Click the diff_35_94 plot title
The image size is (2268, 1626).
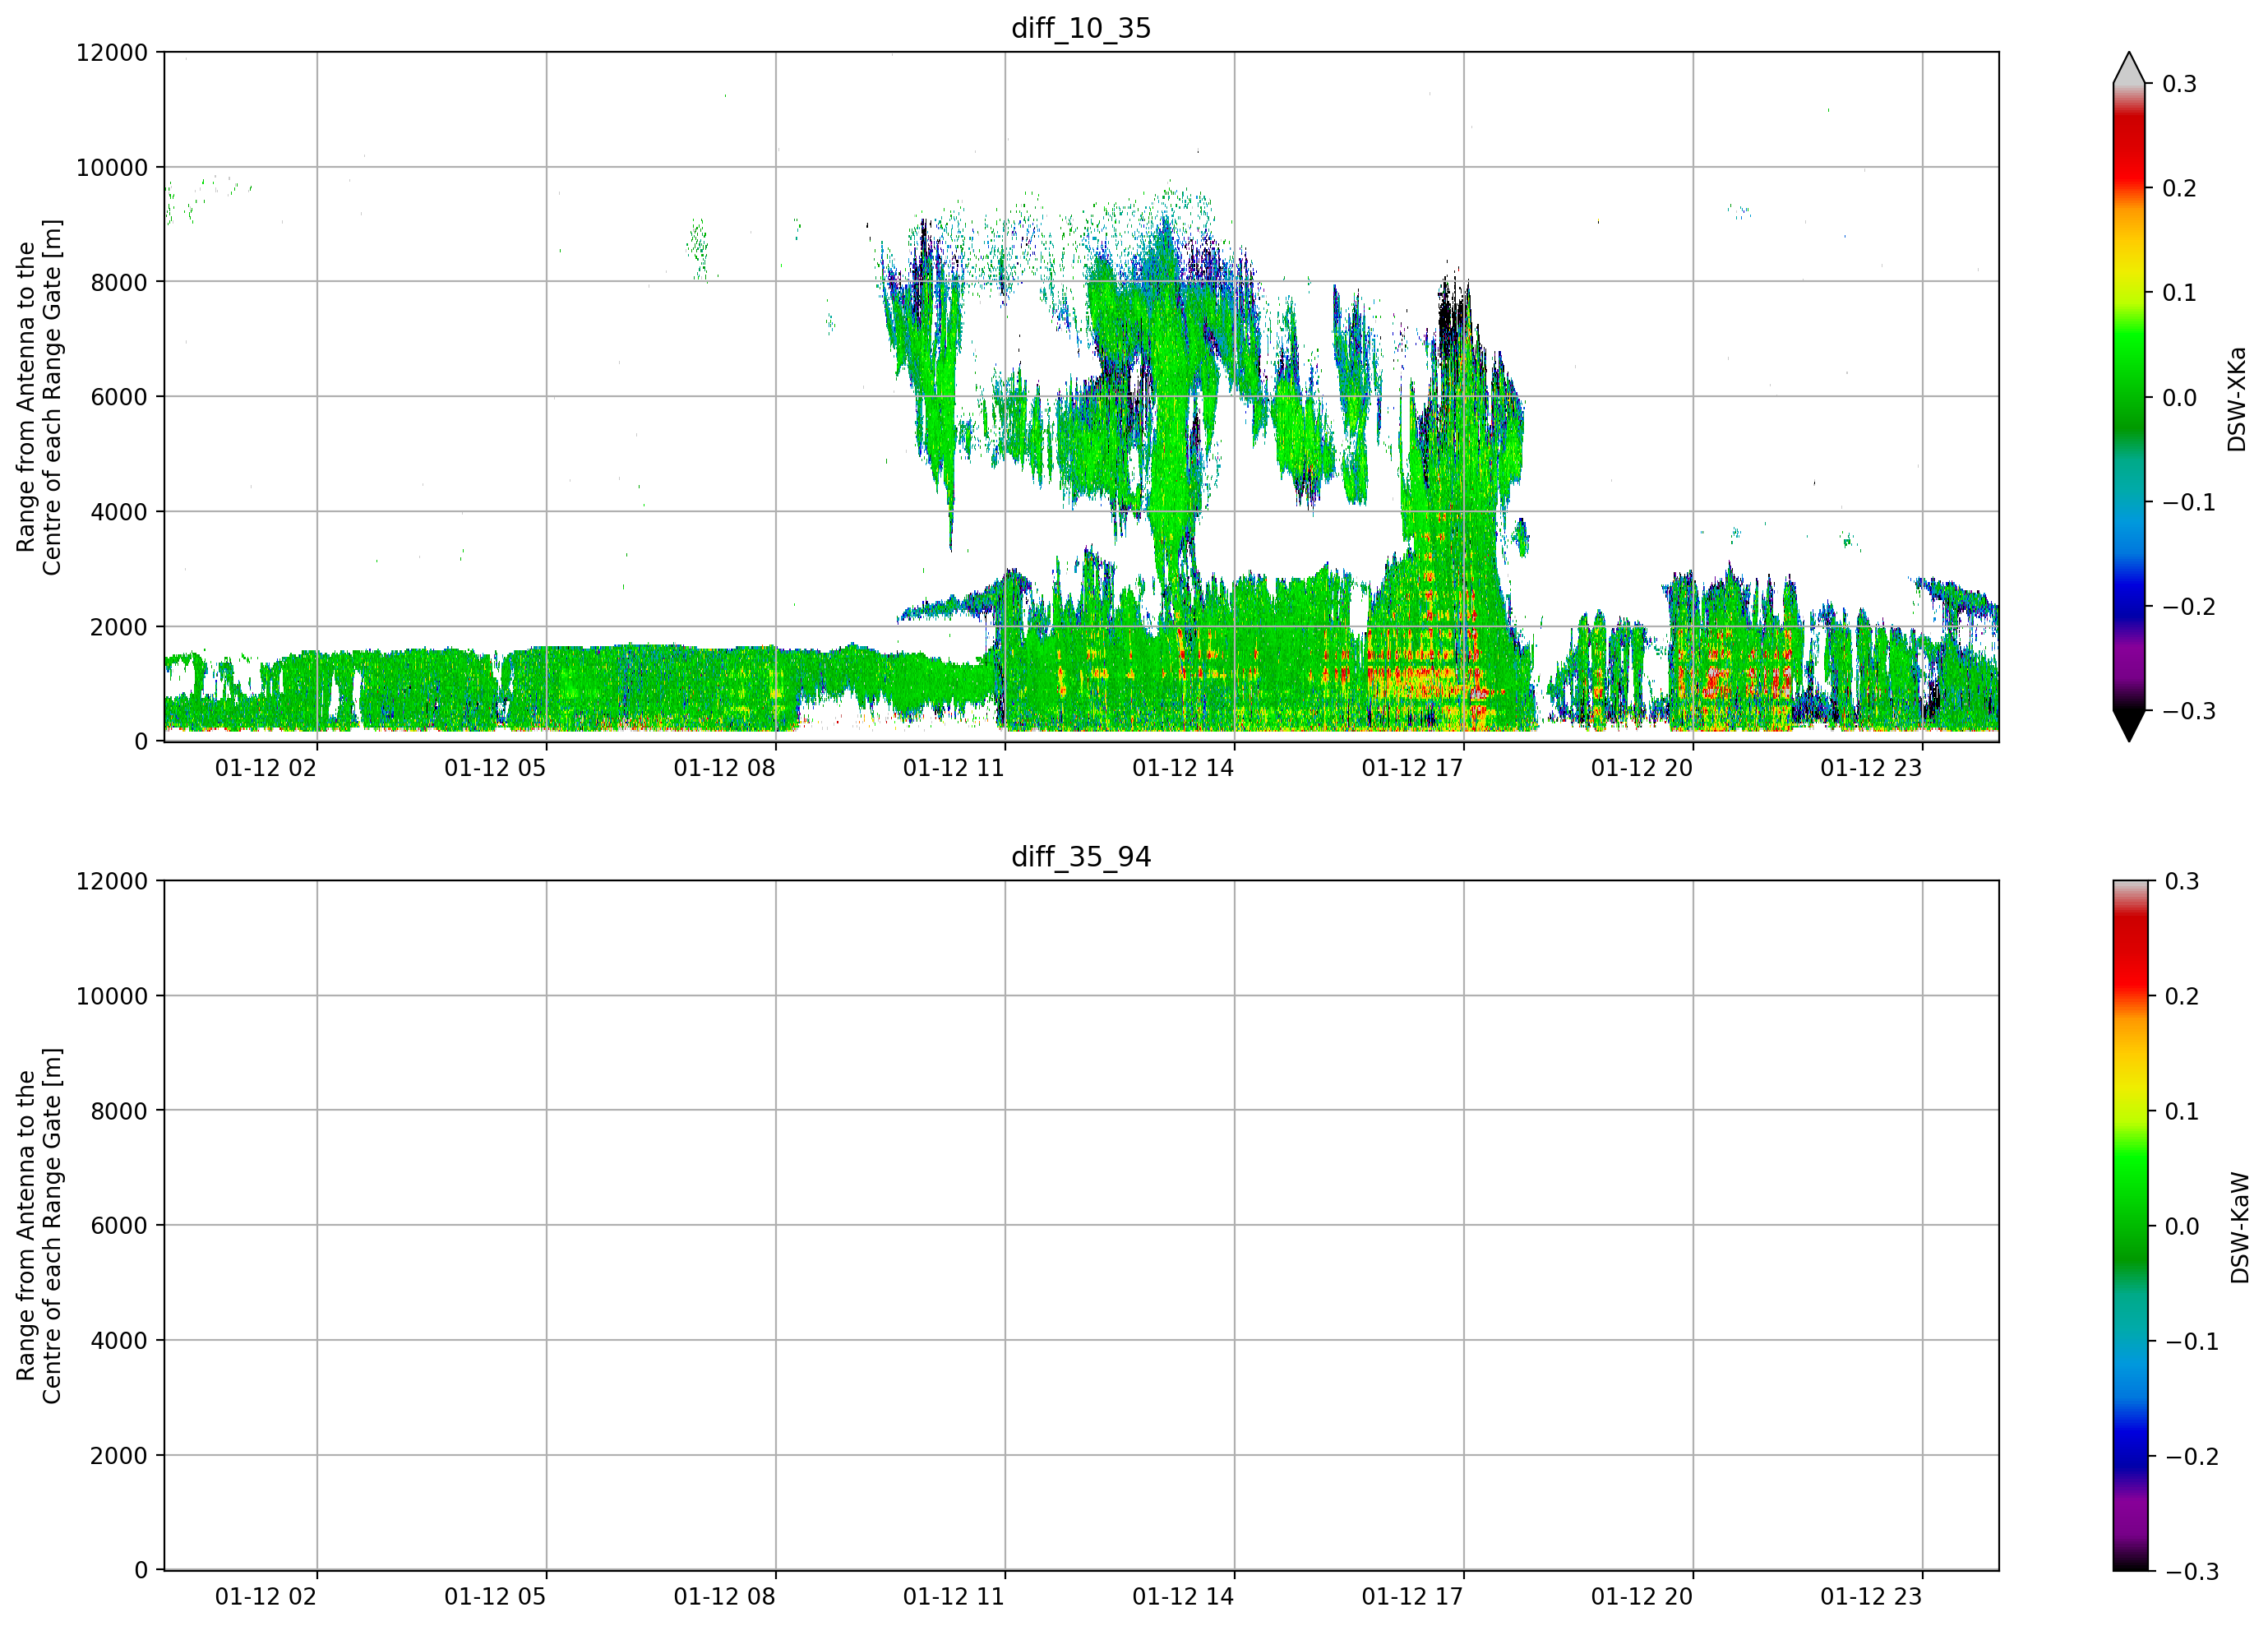1081,857
